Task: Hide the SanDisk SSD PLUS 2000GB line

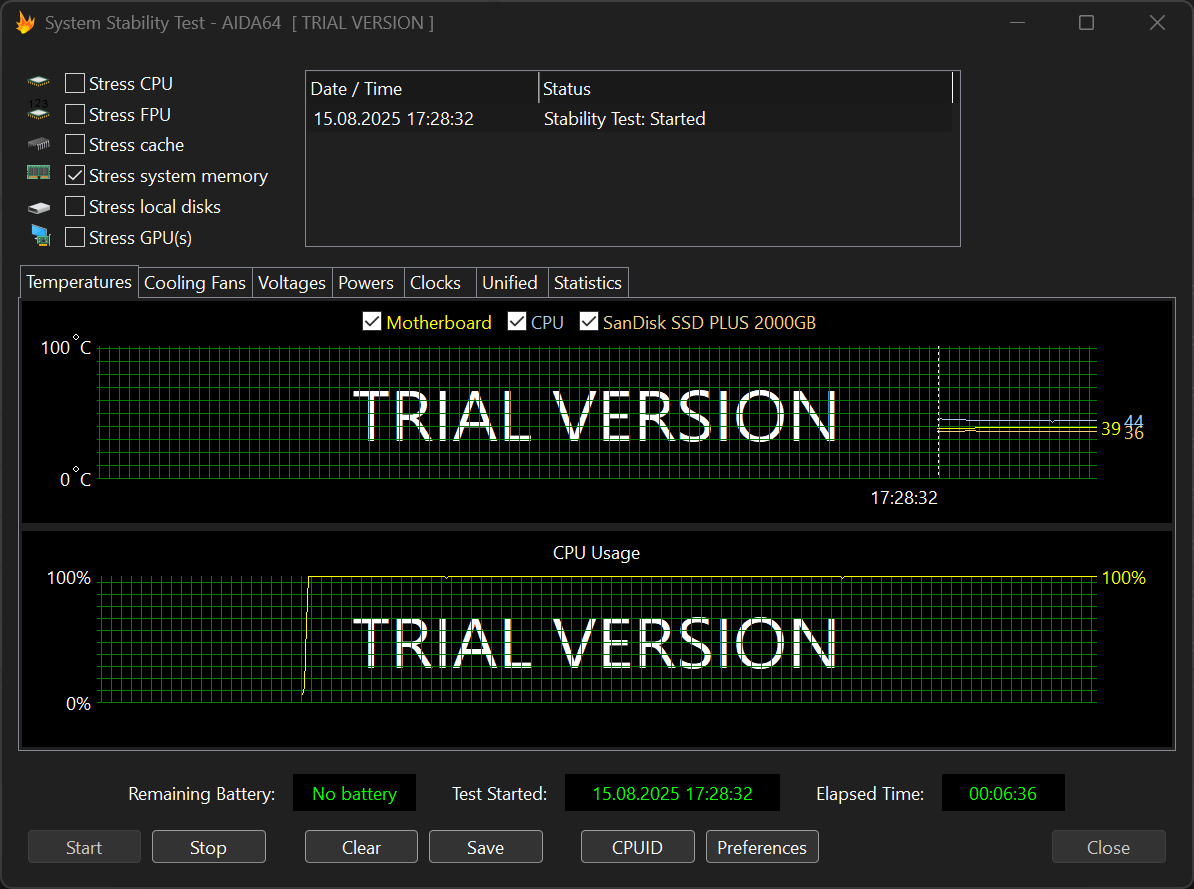Action: click(x=589, y=322)
